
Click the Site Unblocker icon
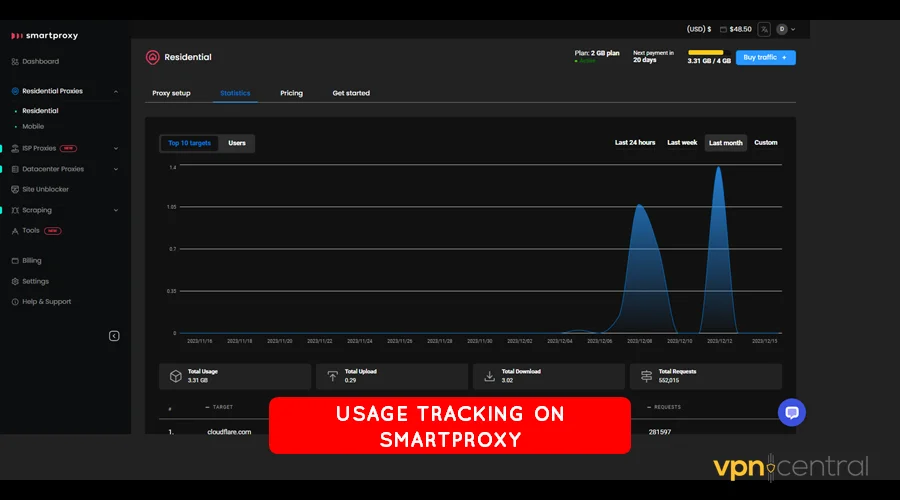tap(15, 189)
